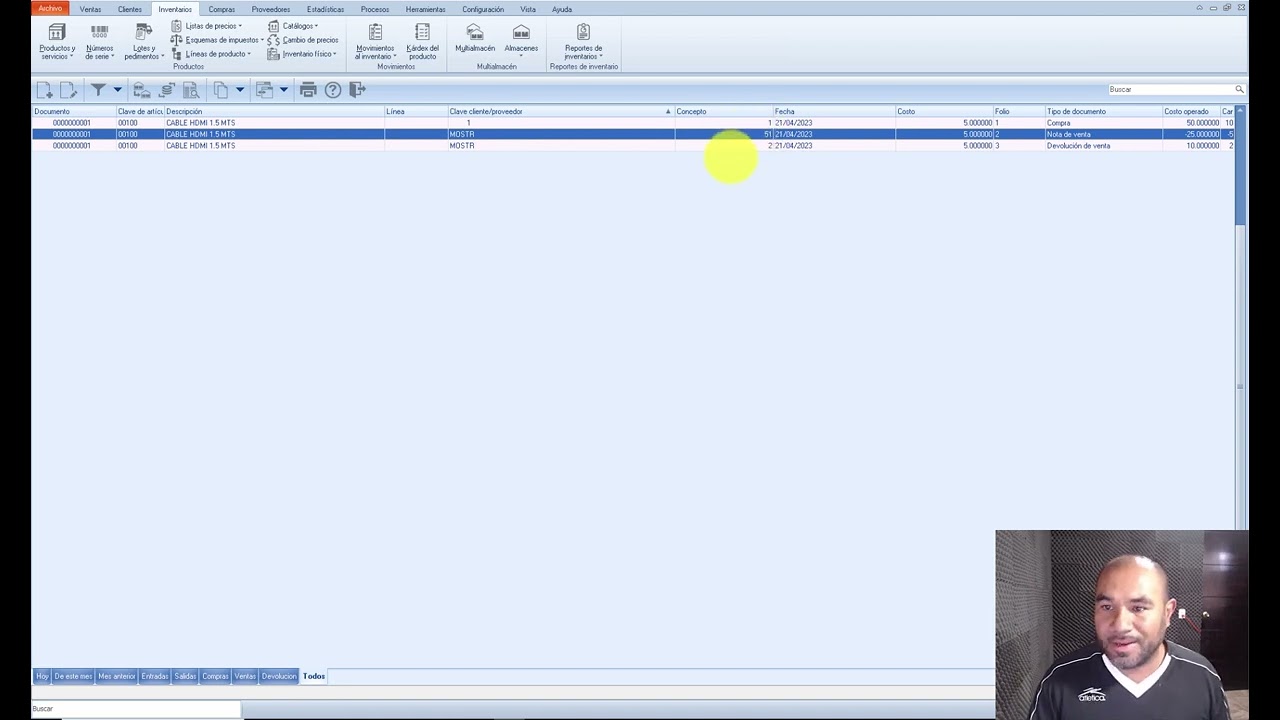1280x720 pixels.
Task: Sort by the Descripción column header
Action: pyautogui.click(x=274, y=111)
